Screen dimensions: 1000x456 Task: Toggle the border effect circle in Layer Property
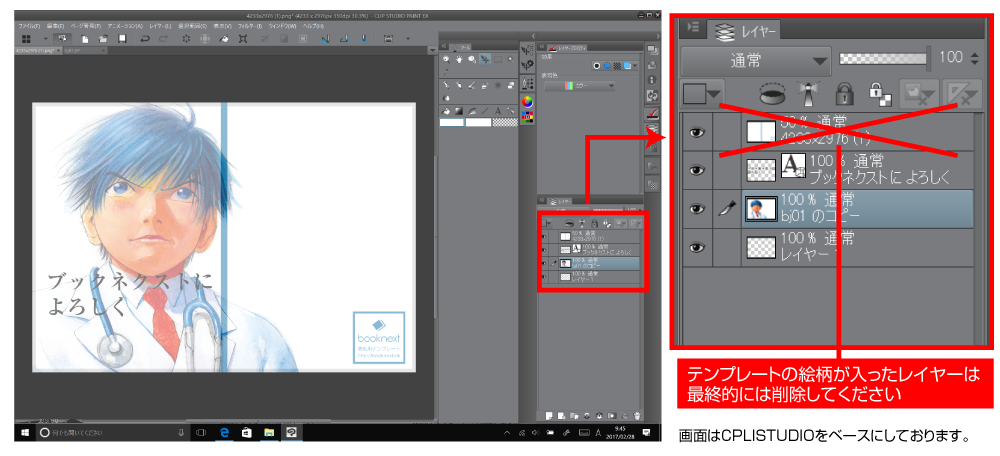(596, 66)
